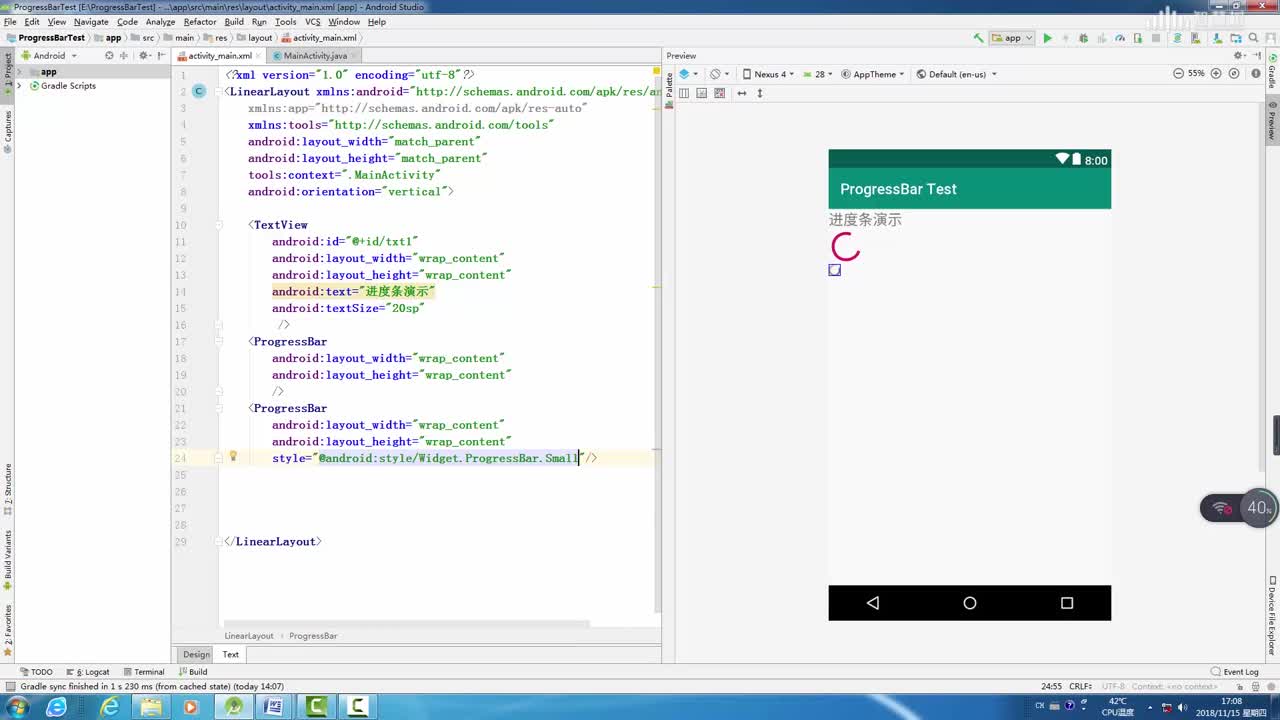Open the orientation dropdown in preview
The height and width of the screenshot is (720, 1280).
click(720, 74)
